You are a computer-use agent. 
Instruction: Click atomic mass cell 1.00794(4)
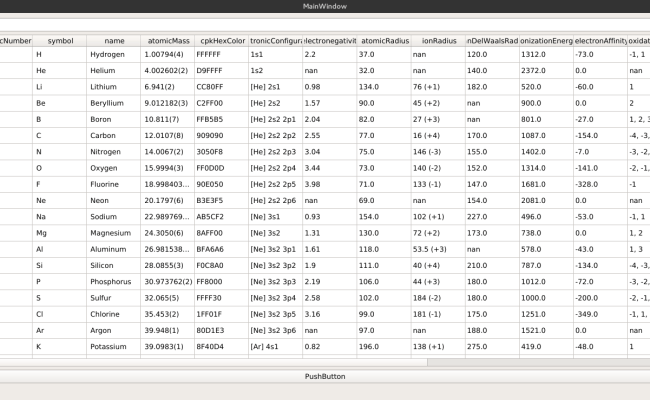tap(167, 54)
